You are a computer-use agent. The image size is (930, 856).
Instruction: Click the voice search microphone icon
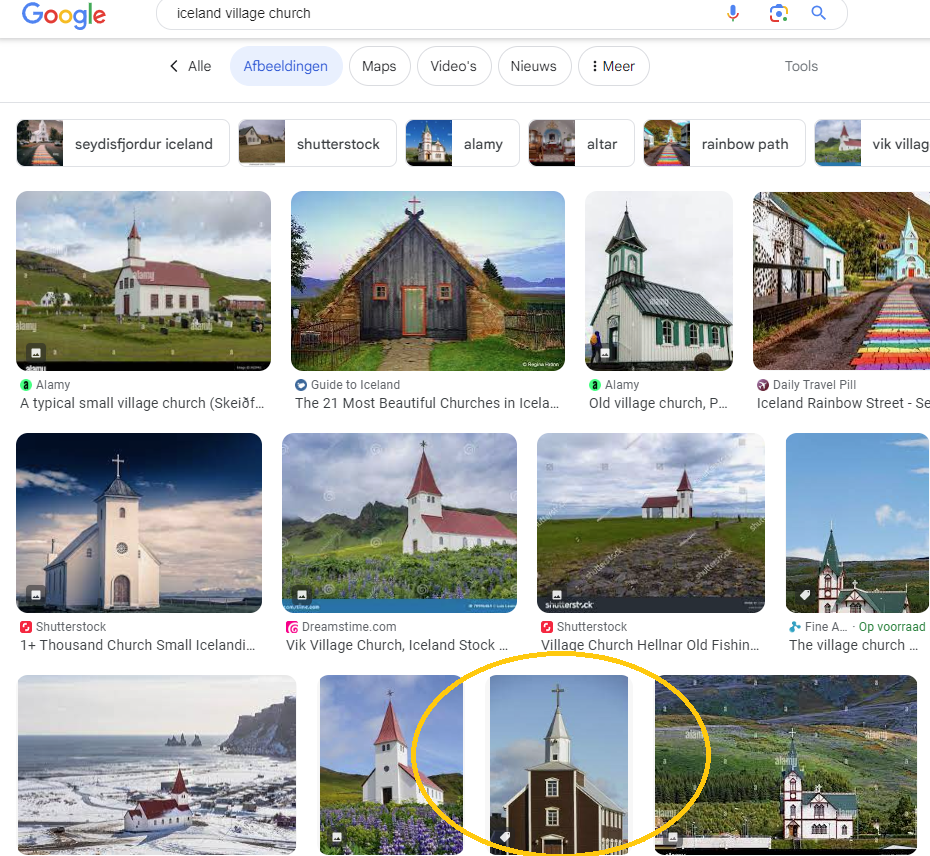(x=733, y=13)
